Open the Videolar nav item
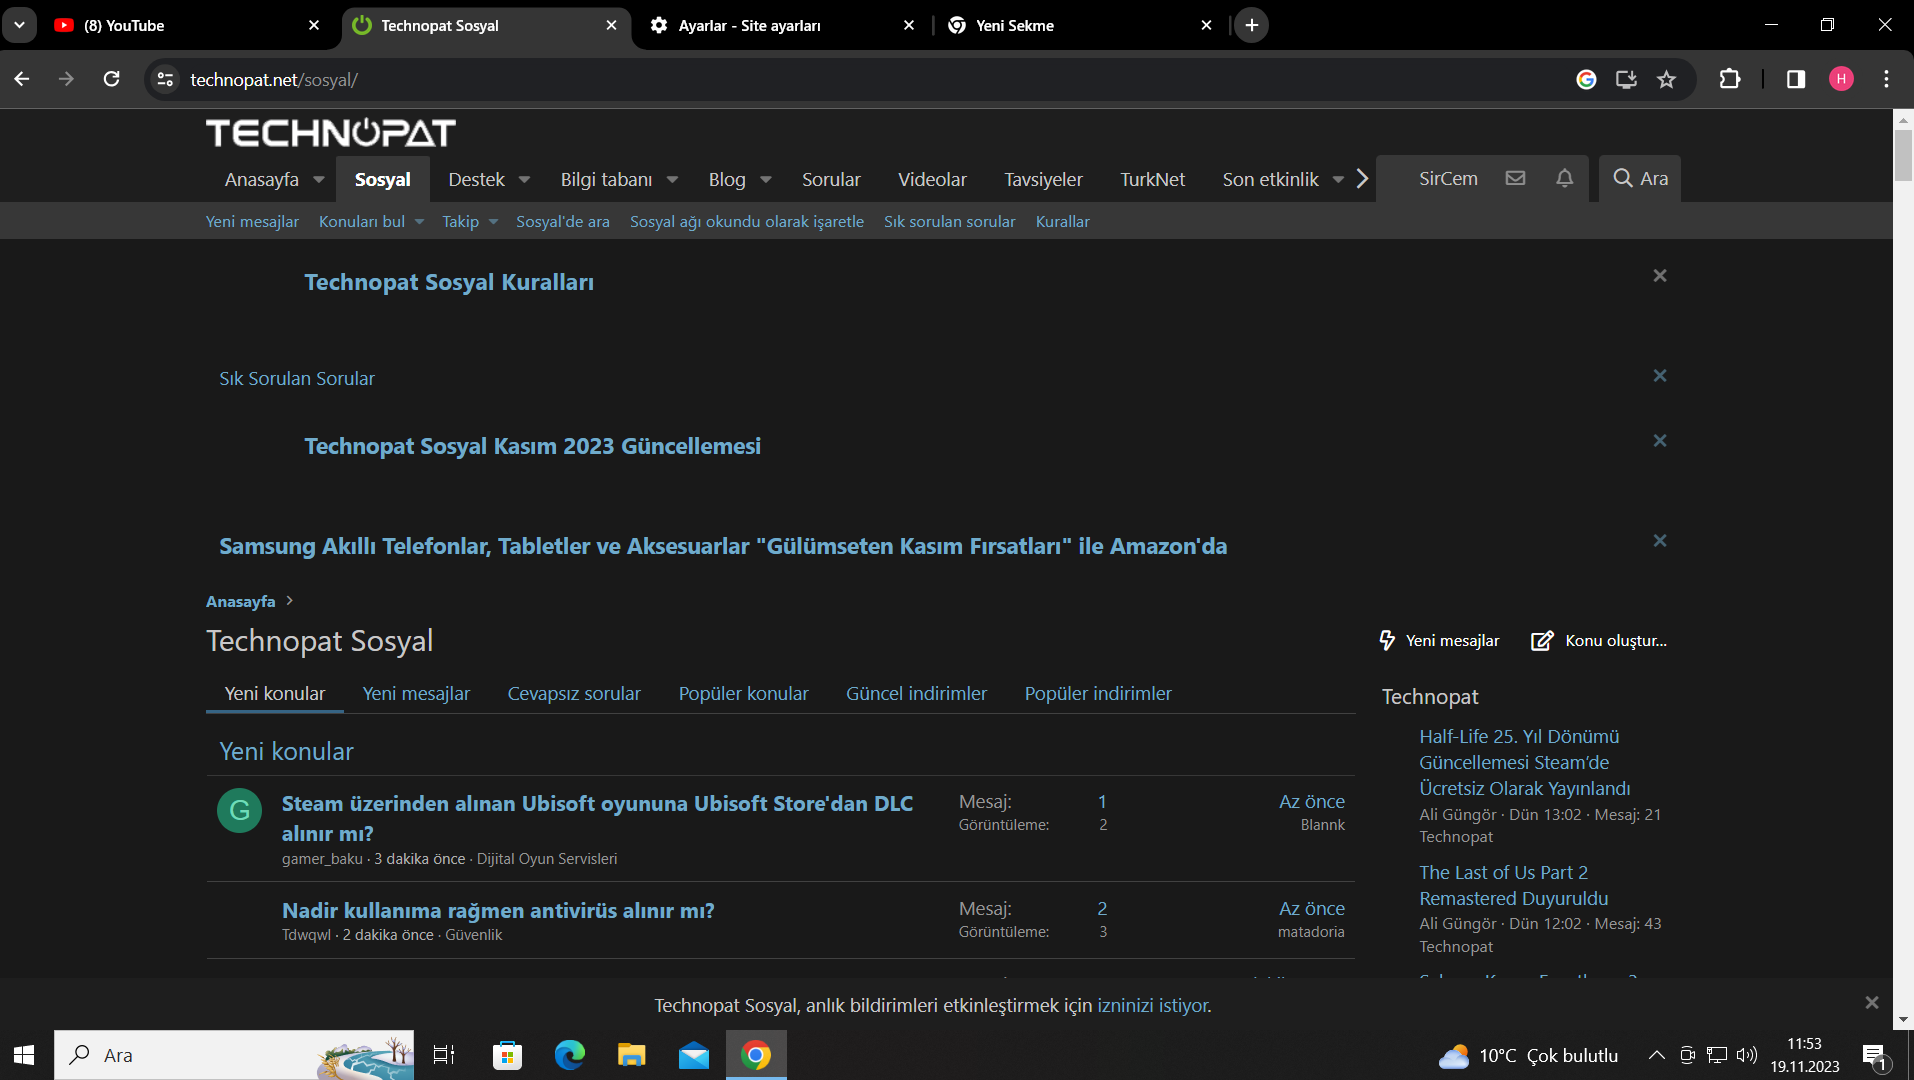The height and width of the screenshot is (1080, 1914). click(x=932, y=179)
